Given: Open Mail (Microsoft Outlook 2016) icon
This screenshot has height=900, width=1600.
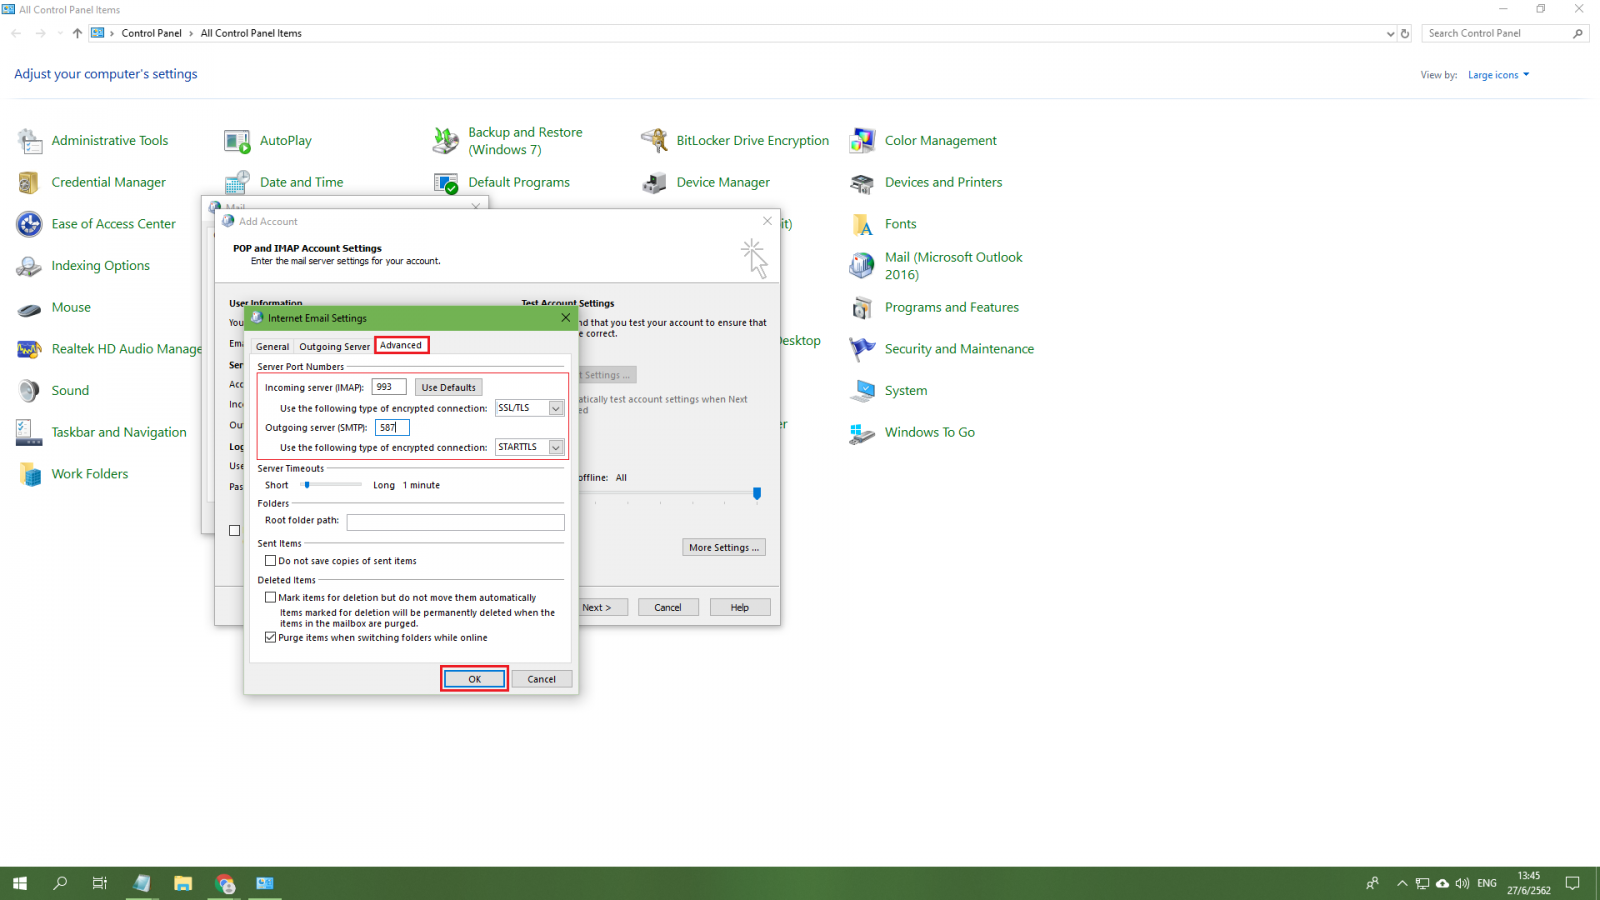Looking at the screenshot, I should click(862, 266).
